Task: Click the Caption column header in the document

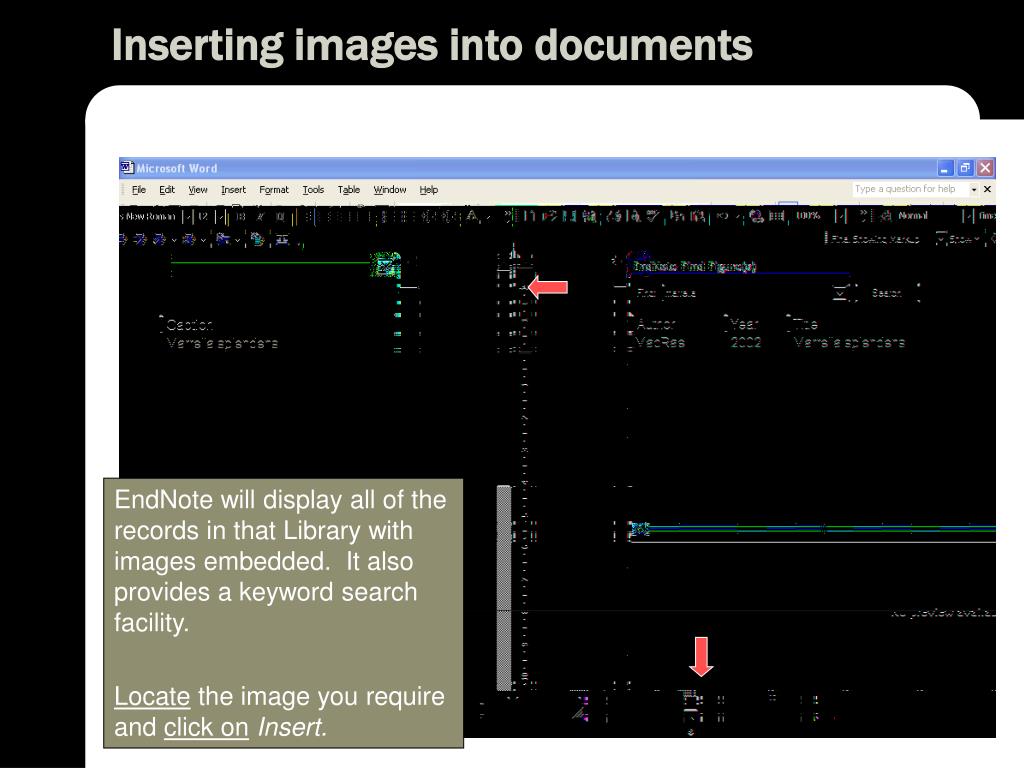Action: point(189,325)
